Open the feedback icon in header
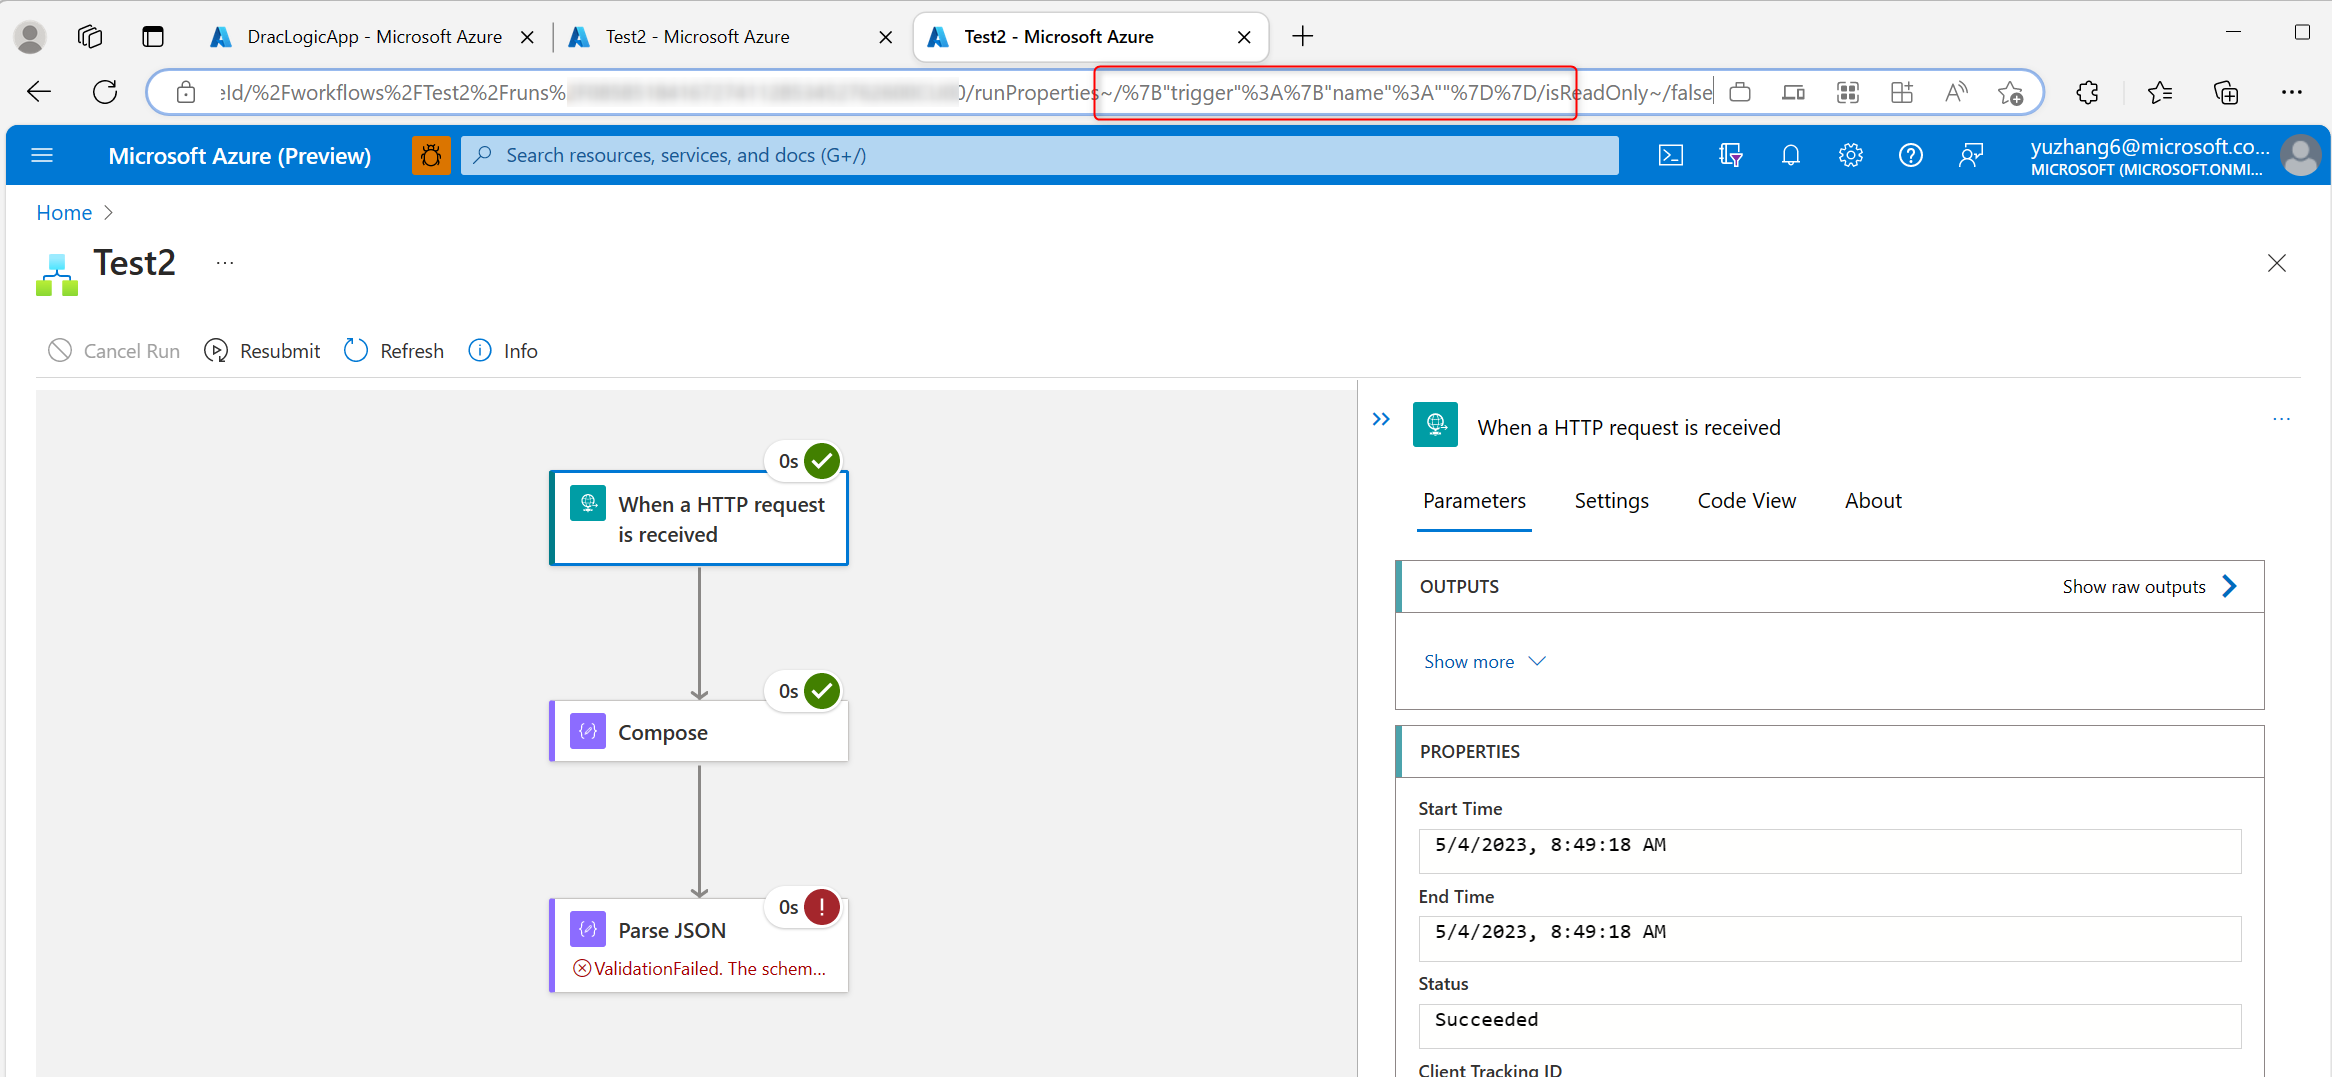Image resolution: width=2332 pixels, height=1077 pixels. point(1970,155)
